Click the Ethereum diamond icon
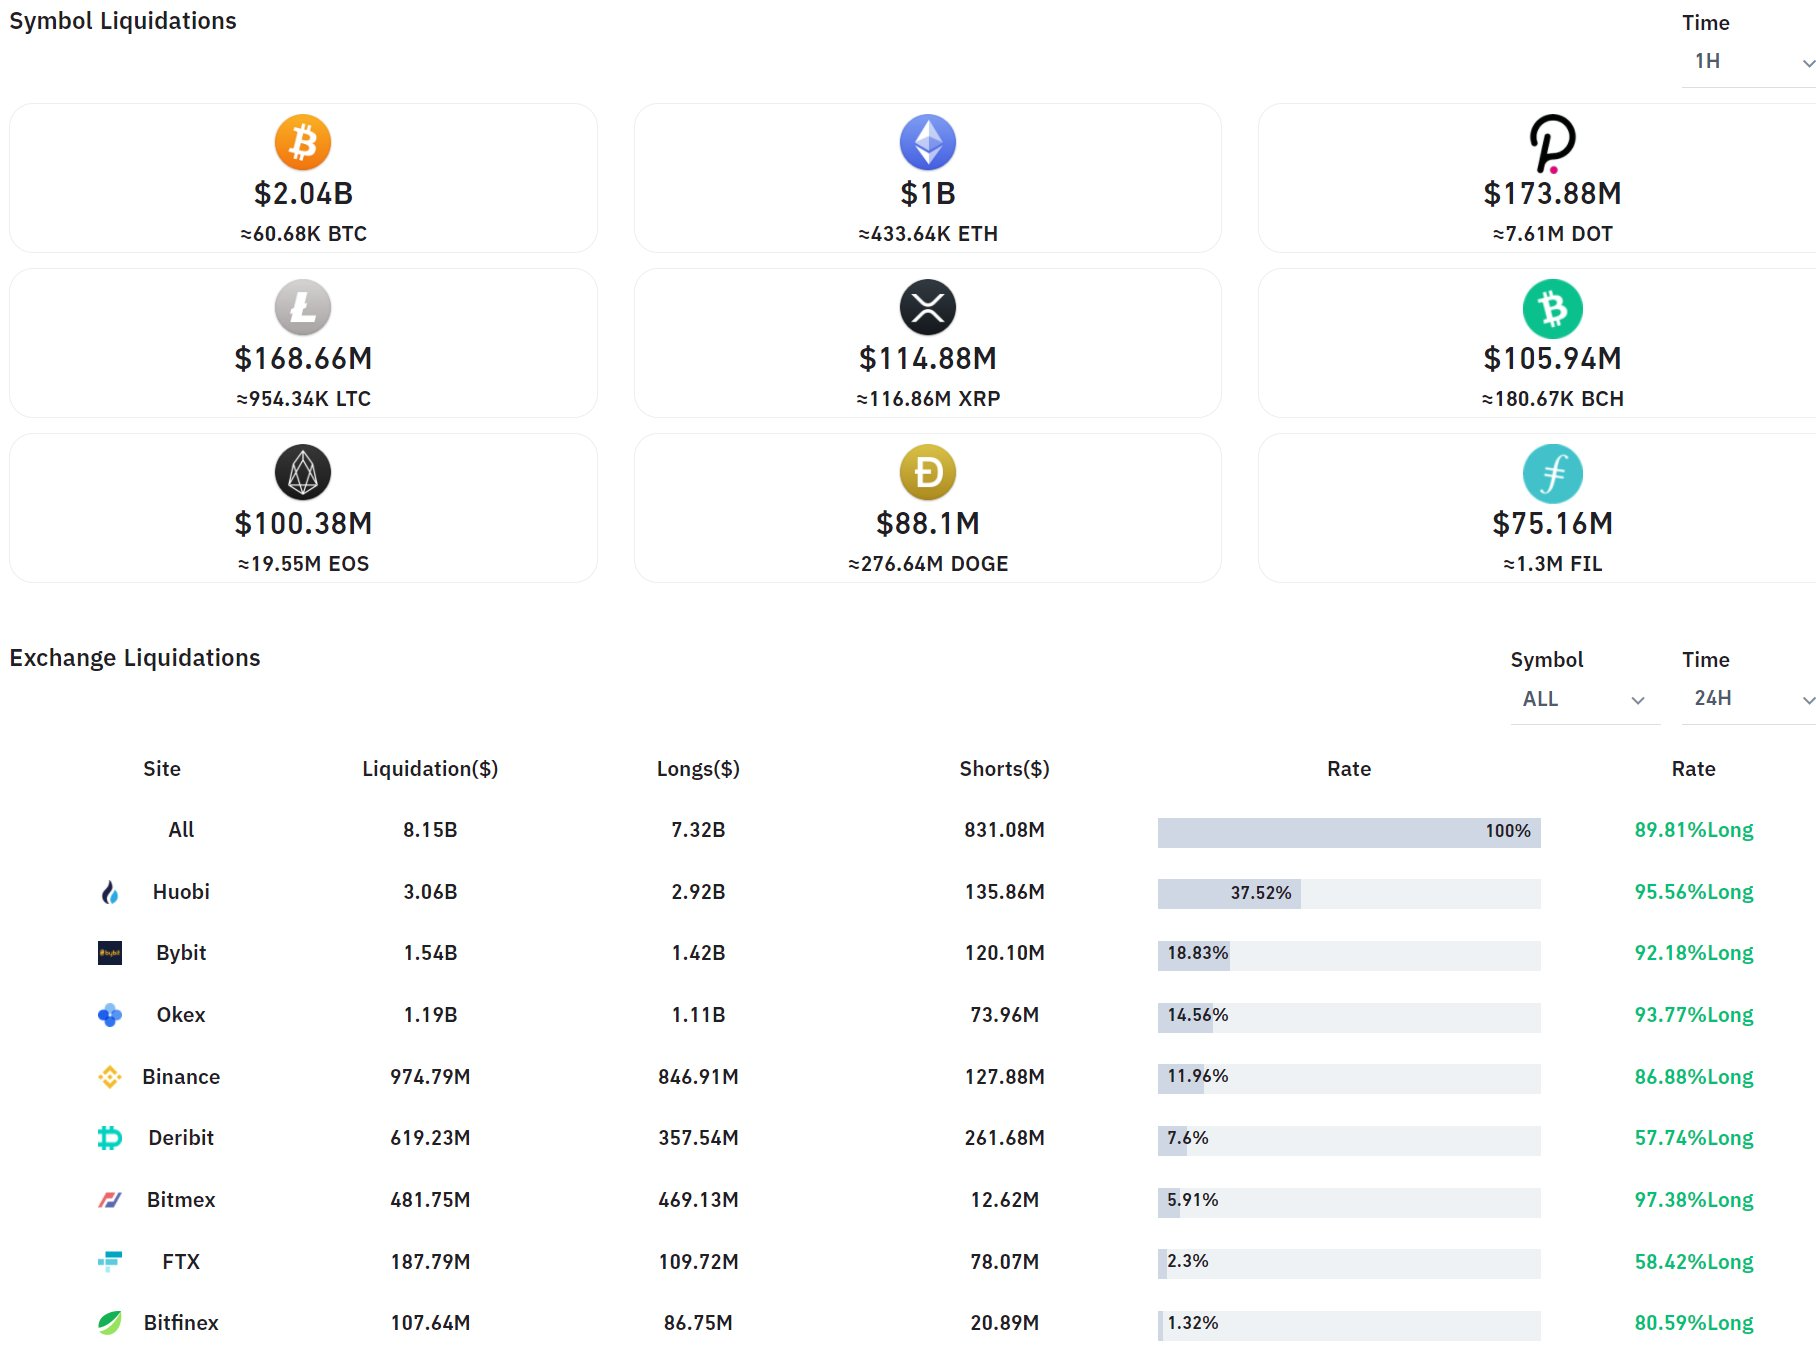The width and height of the screenshot is (1816, 1345). click(x=927, y=142)
